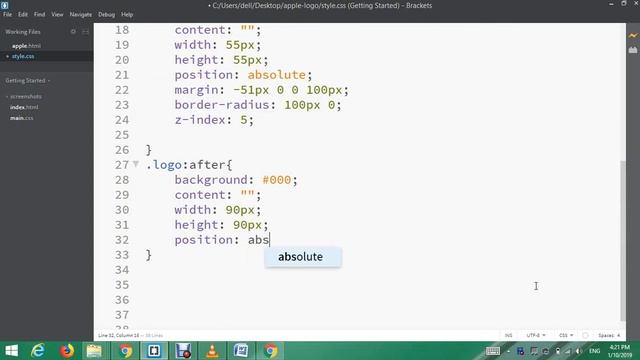Open the File menu
The height and width of the screenshot is (360, 640).
click(x=7, y=14)
